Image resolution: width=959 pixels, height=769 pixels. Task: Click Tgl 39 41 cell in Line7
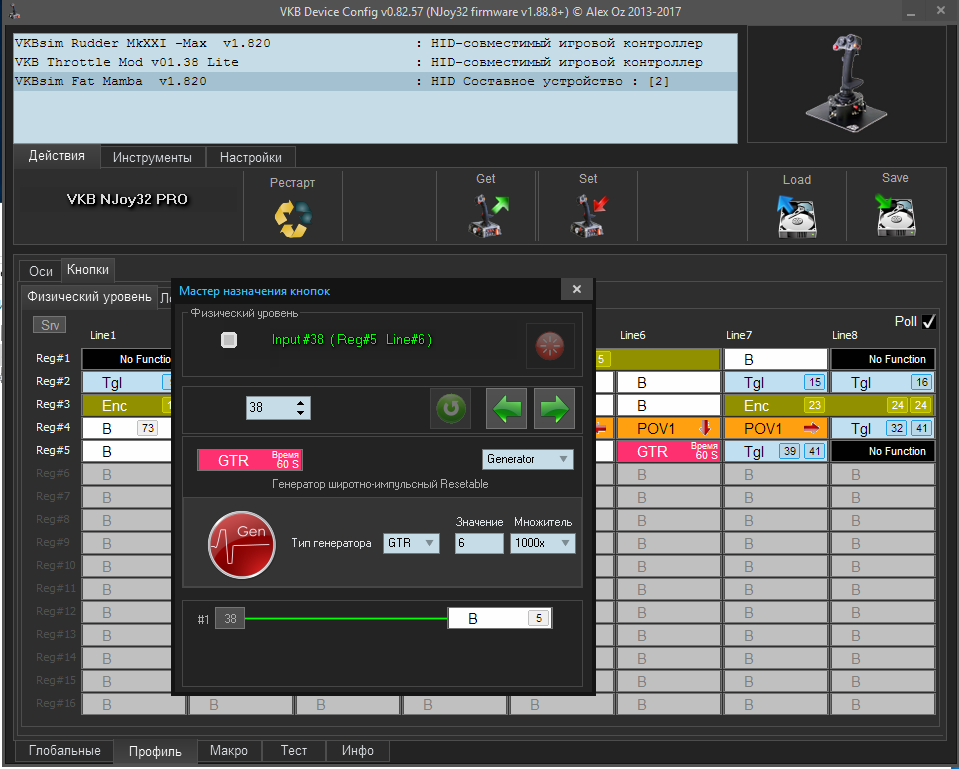click(x=776, y=451)
